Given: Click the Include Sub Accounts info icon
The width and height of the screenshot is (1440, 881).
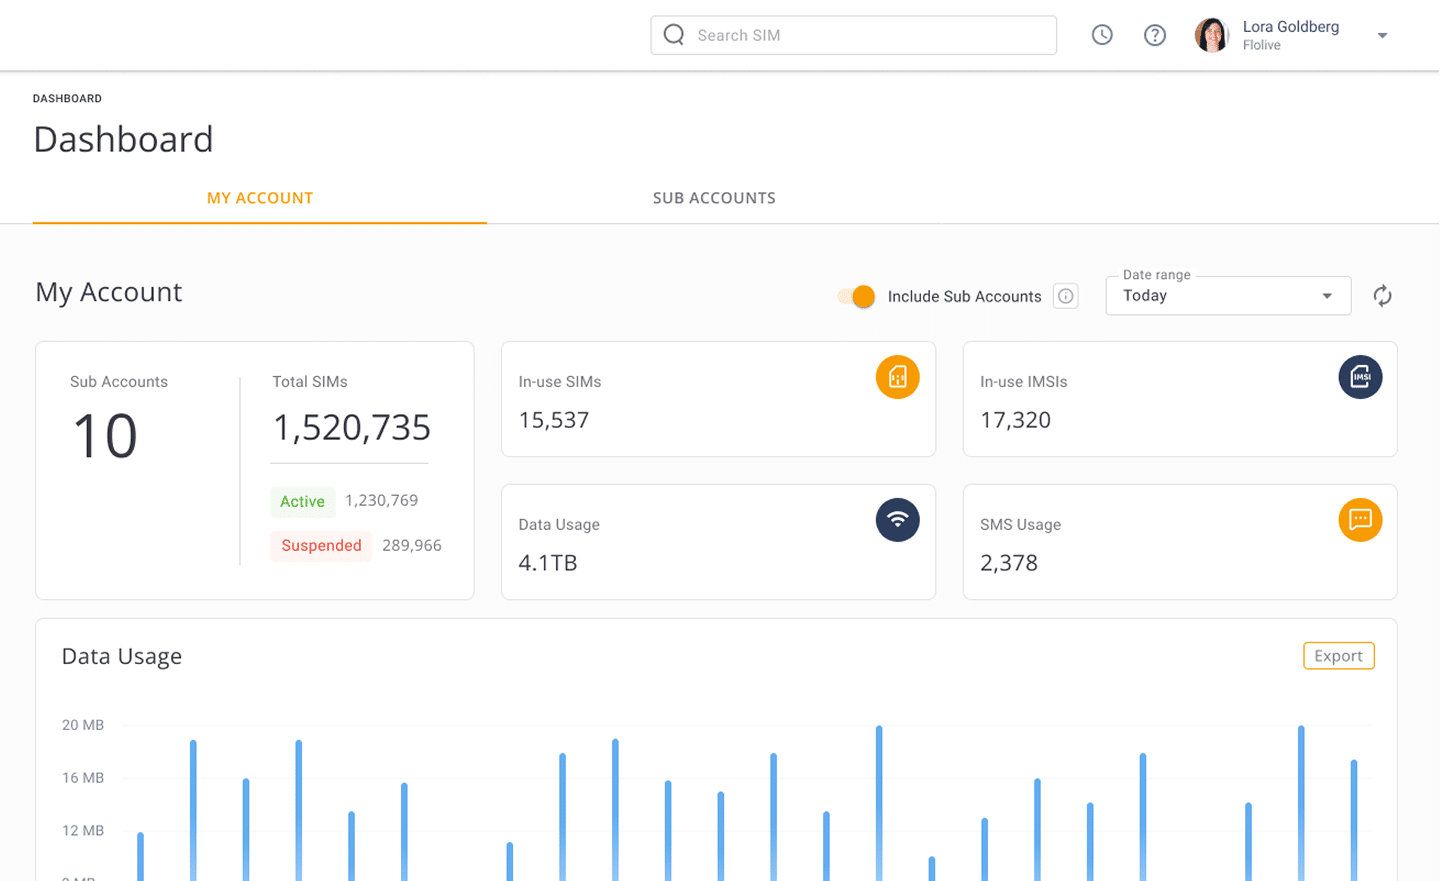Looking at the screenshot, I should 1066,296.
